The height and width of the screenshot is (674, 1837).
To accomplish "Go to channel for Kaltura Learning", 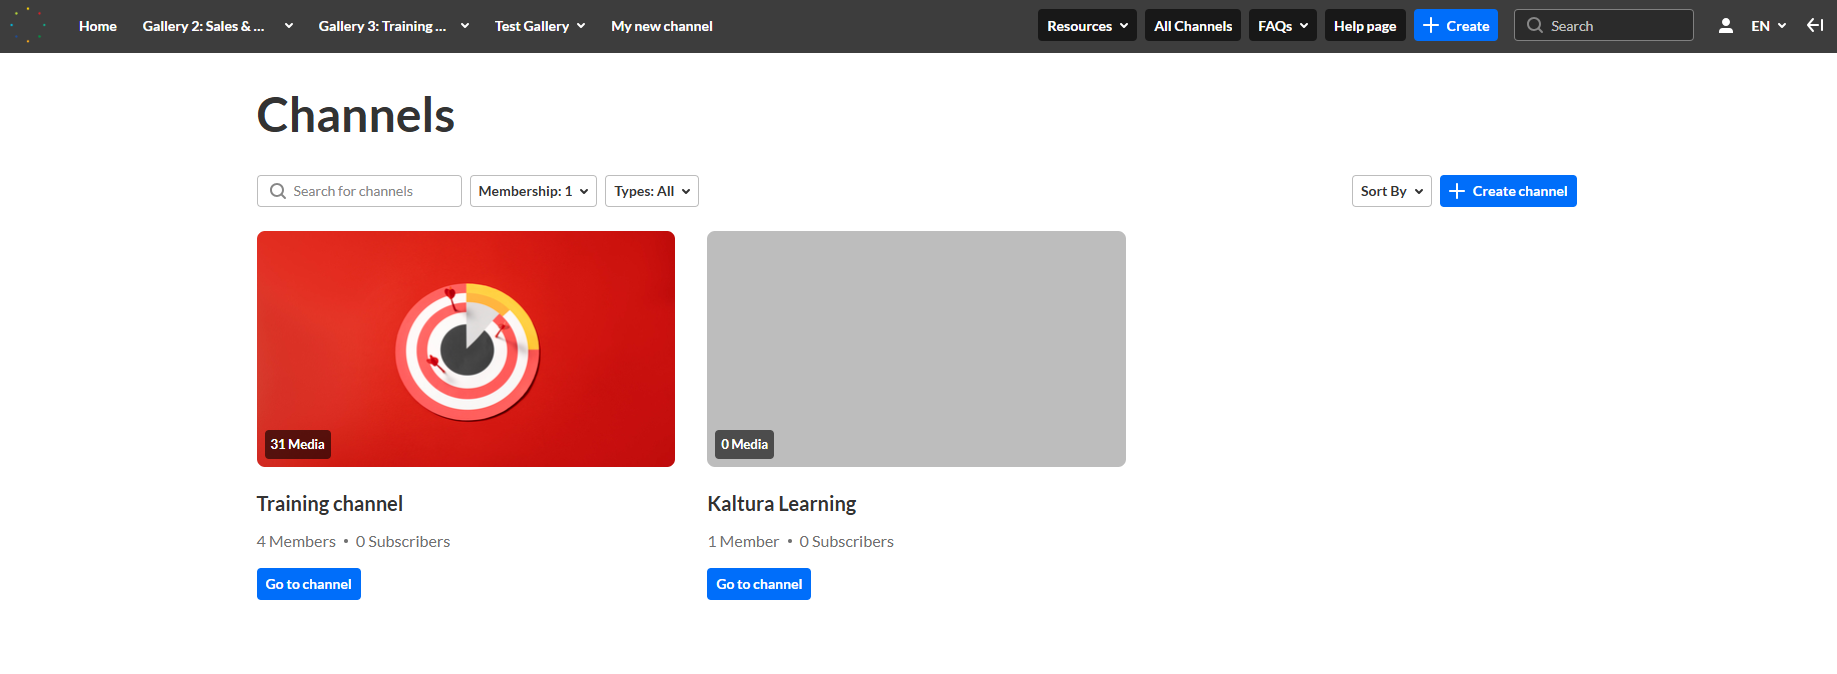I will (x=759, y=584).
